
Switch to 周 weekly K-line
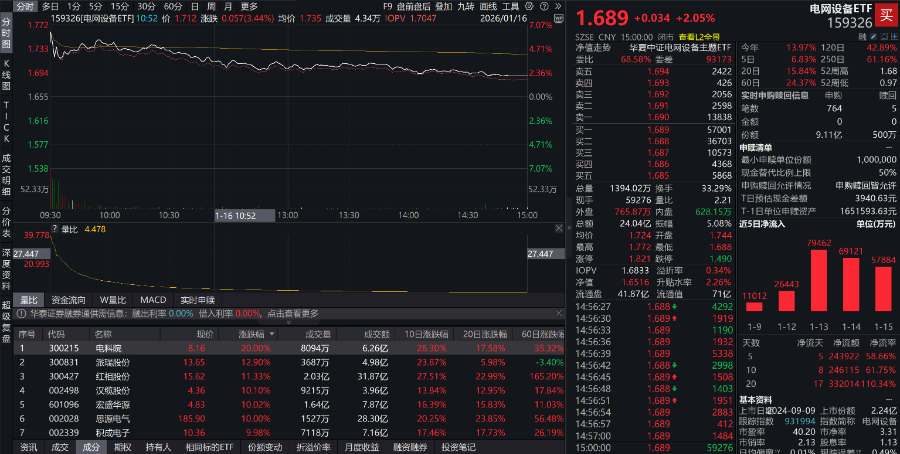211,6
